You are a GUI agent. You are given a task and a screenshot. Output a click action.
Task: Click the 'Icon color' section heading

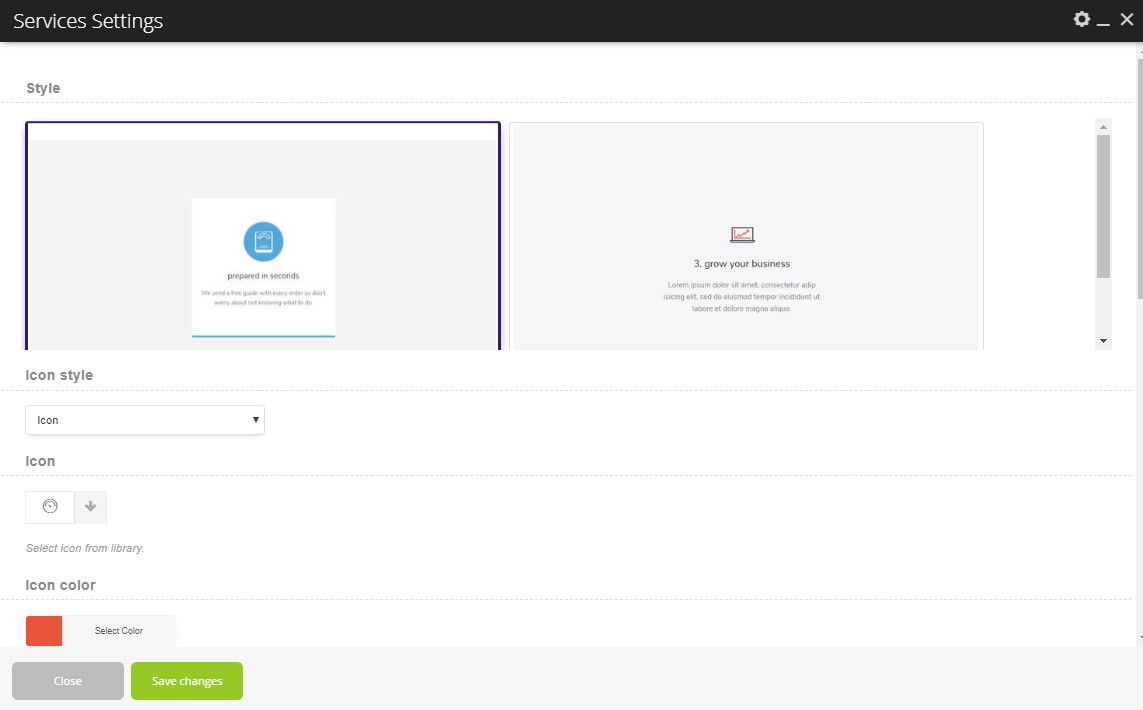(x=61, y=585)
